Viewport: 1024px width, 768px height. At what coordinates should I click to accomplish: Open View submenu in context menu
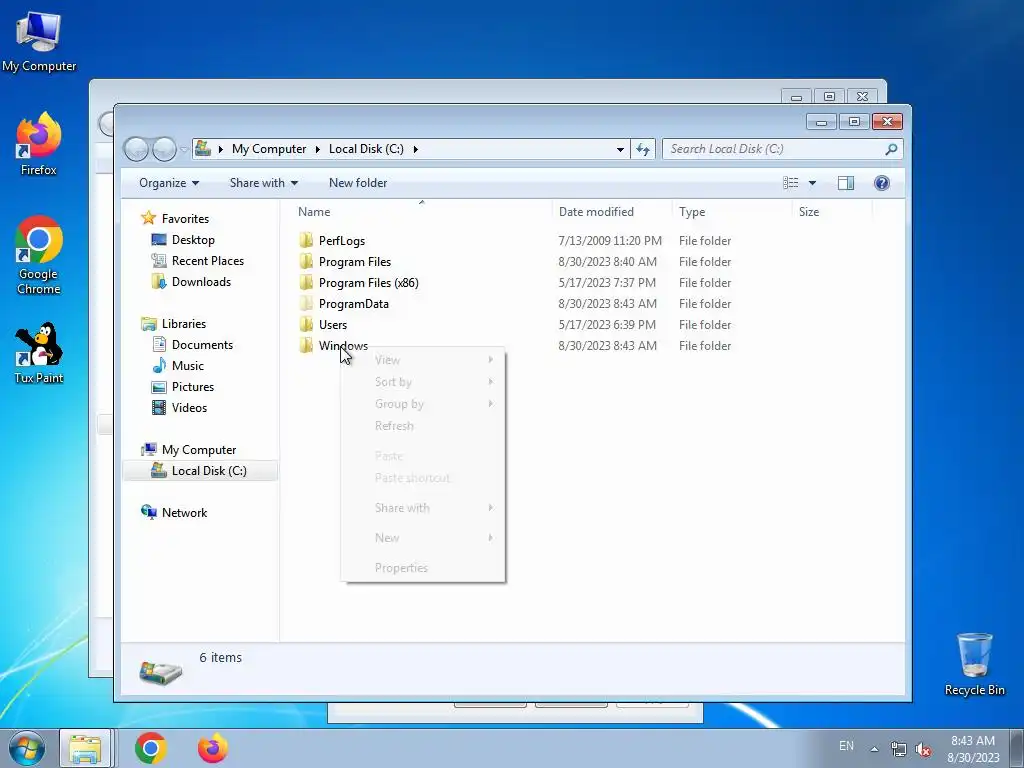423,360
